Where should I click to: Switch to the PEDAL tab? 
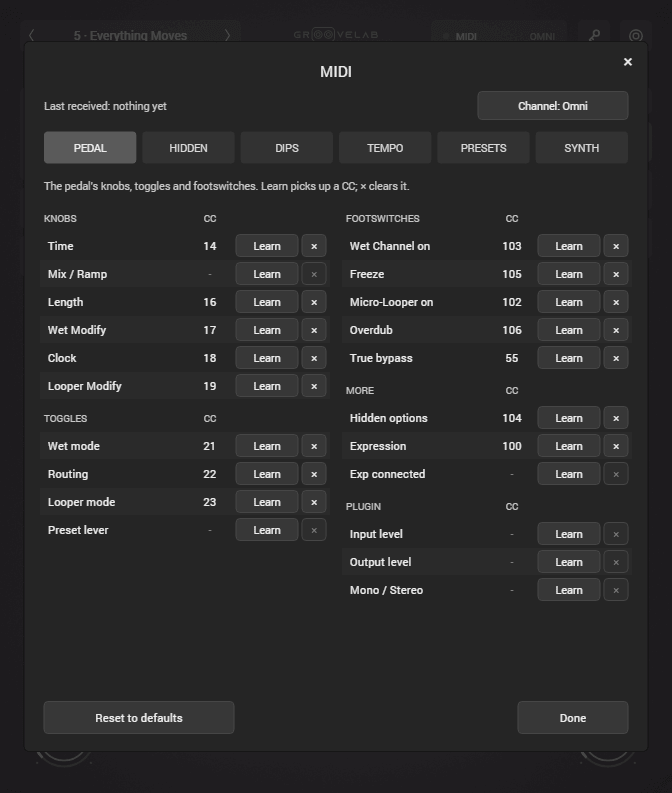pyautogui.click(x=90, y=148)
